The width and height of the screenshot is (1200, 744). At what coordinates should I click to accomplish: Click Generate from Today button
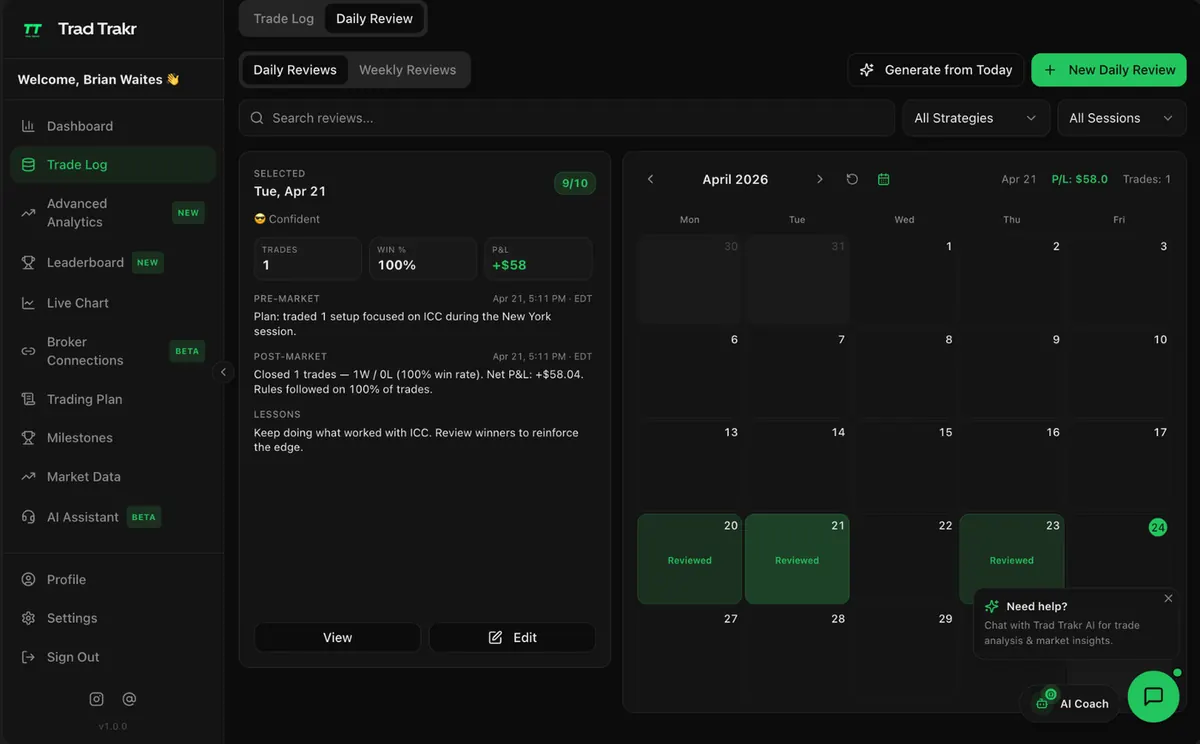[x=936, y=70]
